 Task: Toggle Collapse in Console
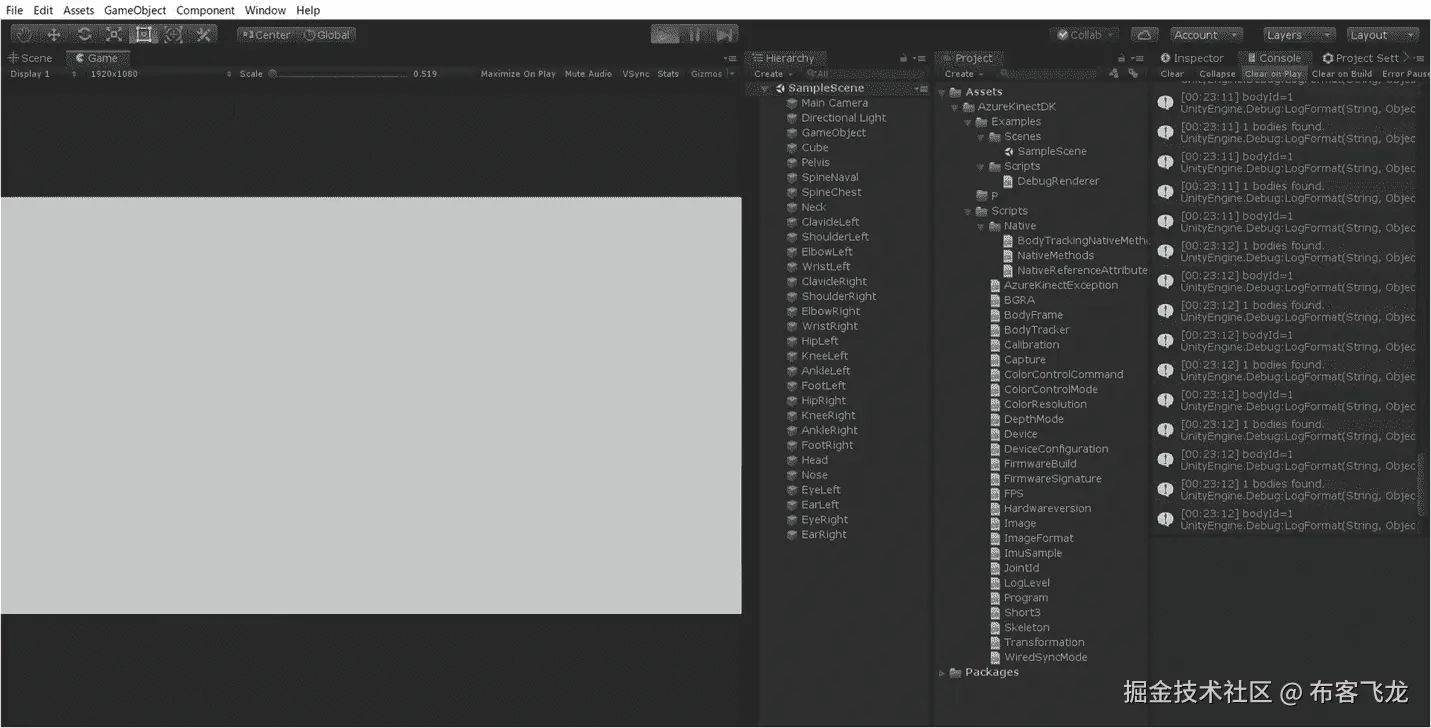click(x=1217, y=74)
